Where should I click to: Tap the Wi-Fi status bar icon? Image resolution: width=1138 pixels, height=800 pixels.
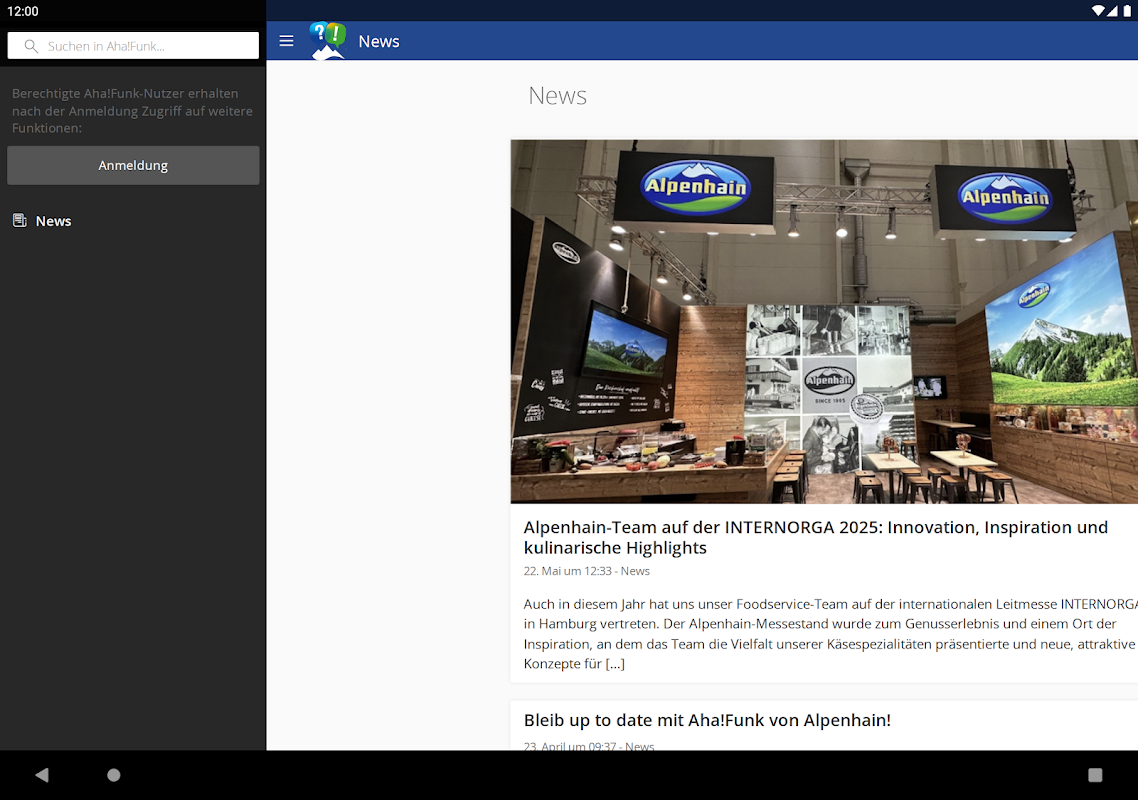click(x=1098, y=11)
